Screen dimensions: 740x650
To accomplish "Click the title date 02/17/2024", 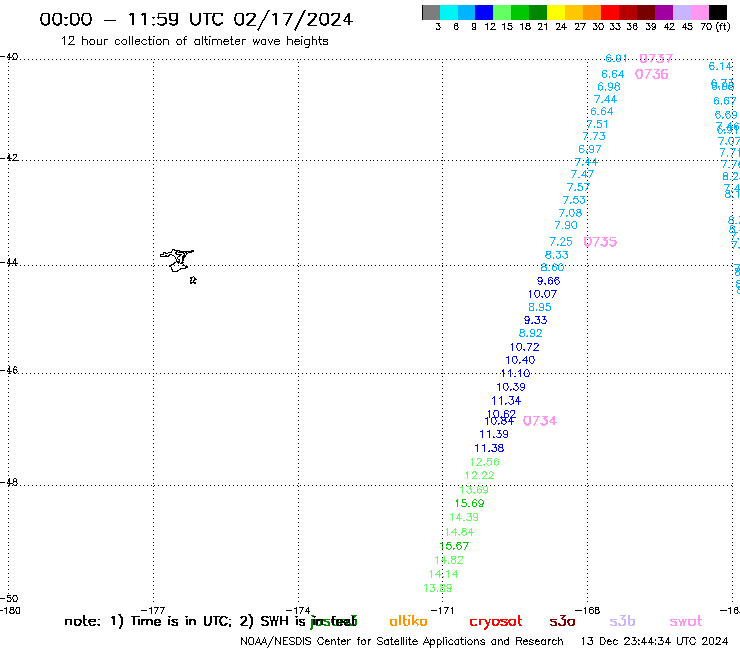I will (x=293, y=20).
